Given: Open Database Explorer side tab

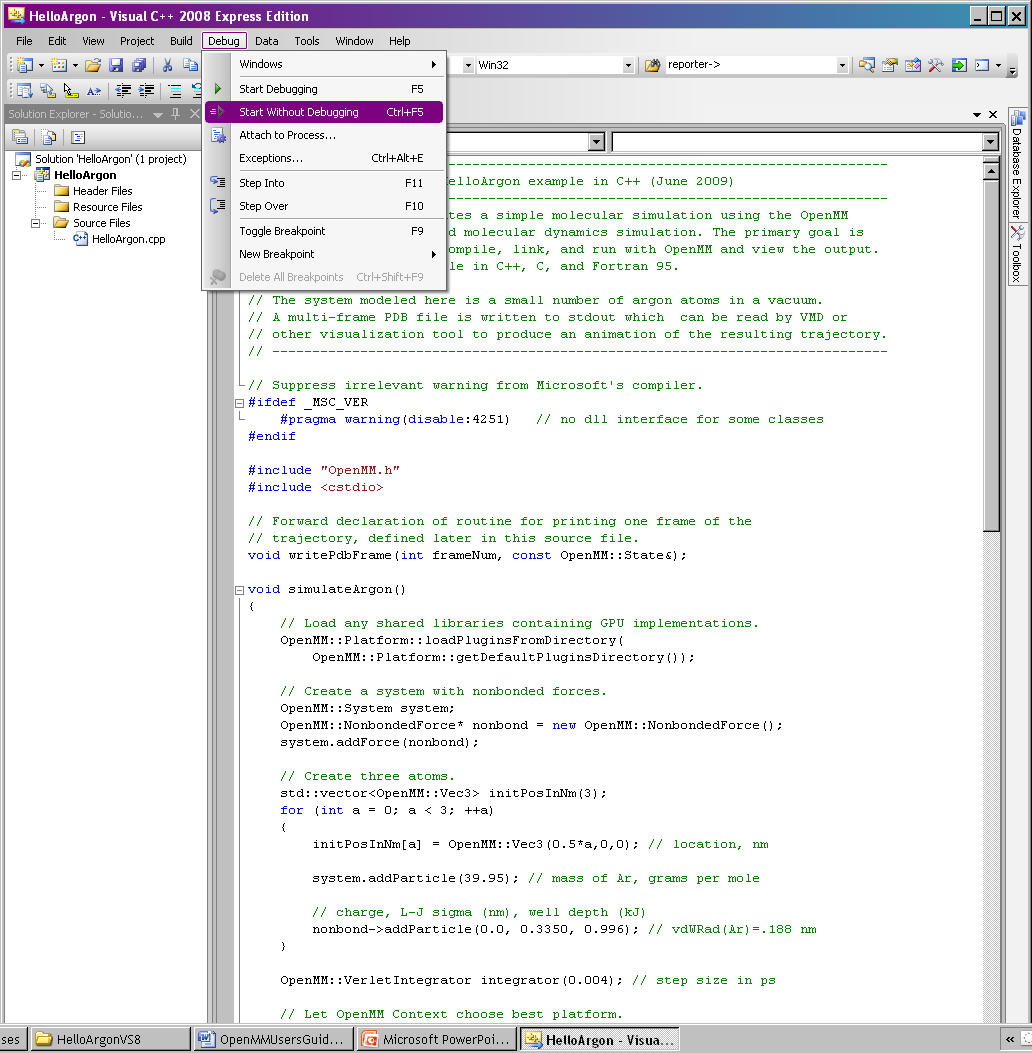Looking at the screenshot, I should [x=1017, y=165].
